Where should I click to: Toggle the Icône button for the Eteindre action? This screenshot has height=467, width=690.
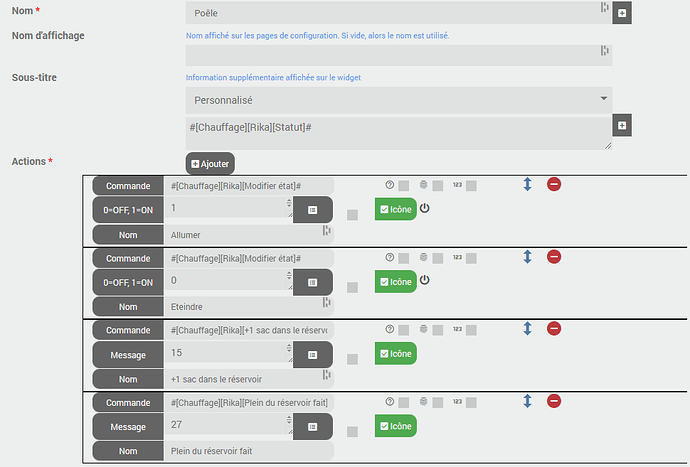pos(395,281)
